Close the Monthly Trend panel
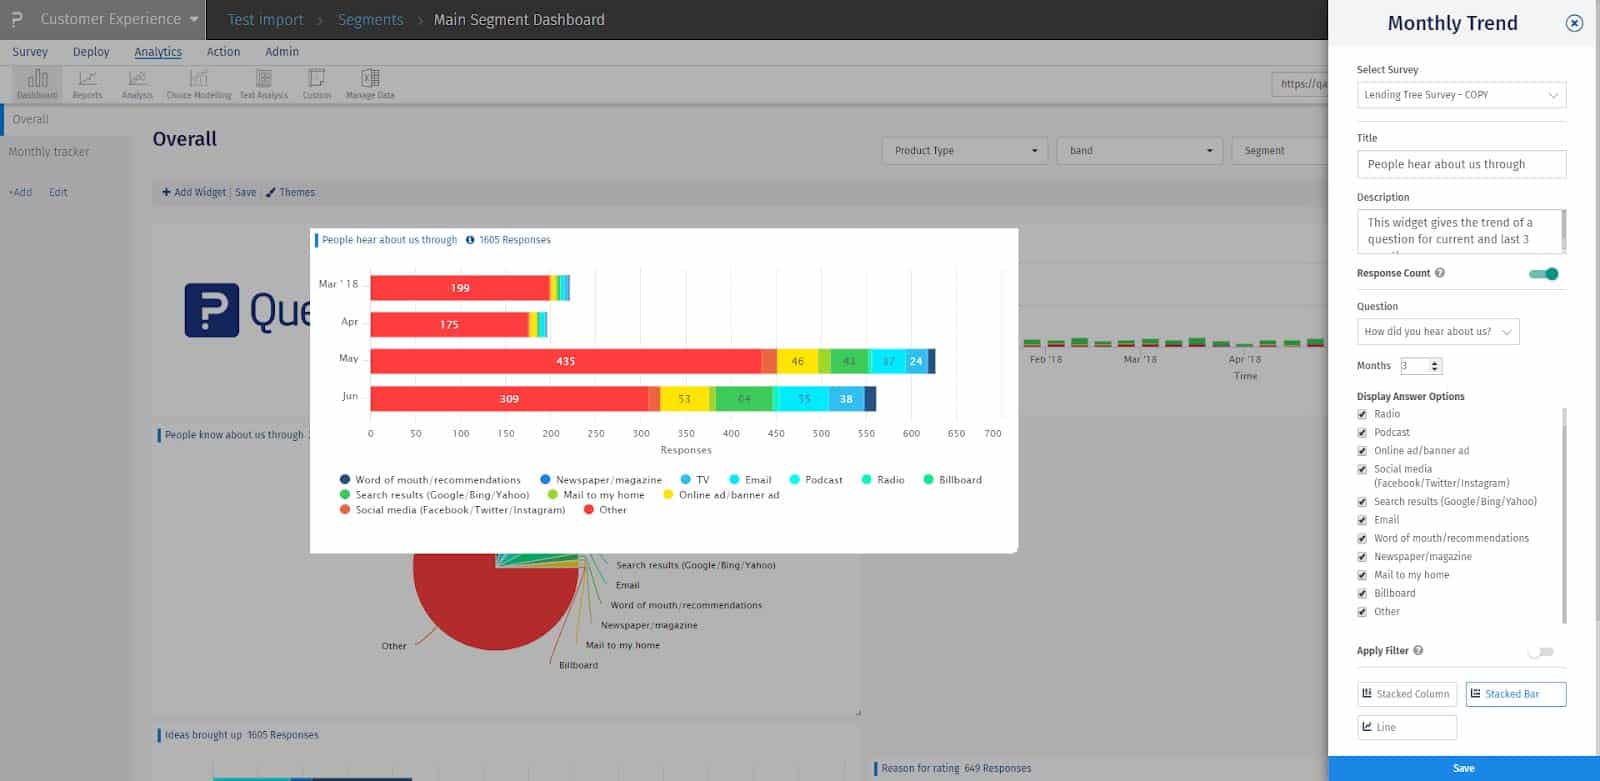This screenshot has height=781, width=1600. [x=1574, y=23]
